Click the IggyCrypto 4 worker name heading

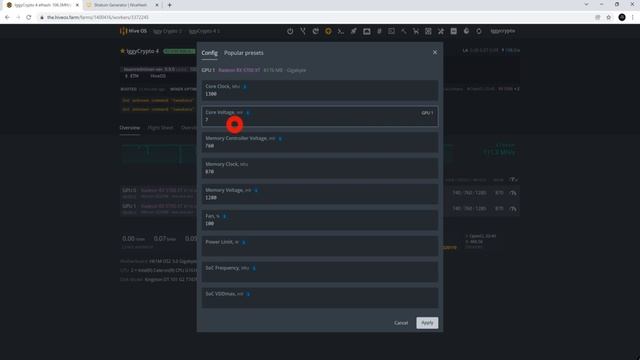point(142,51)
